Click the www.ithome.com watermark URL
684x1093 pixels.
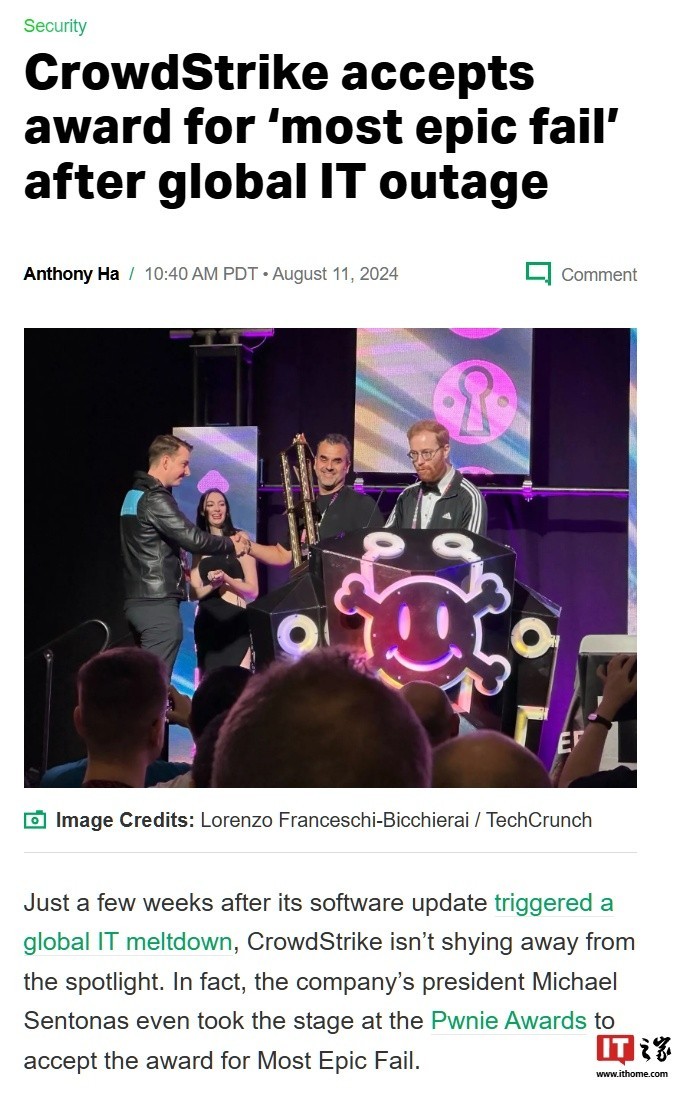coord(632,1074)
